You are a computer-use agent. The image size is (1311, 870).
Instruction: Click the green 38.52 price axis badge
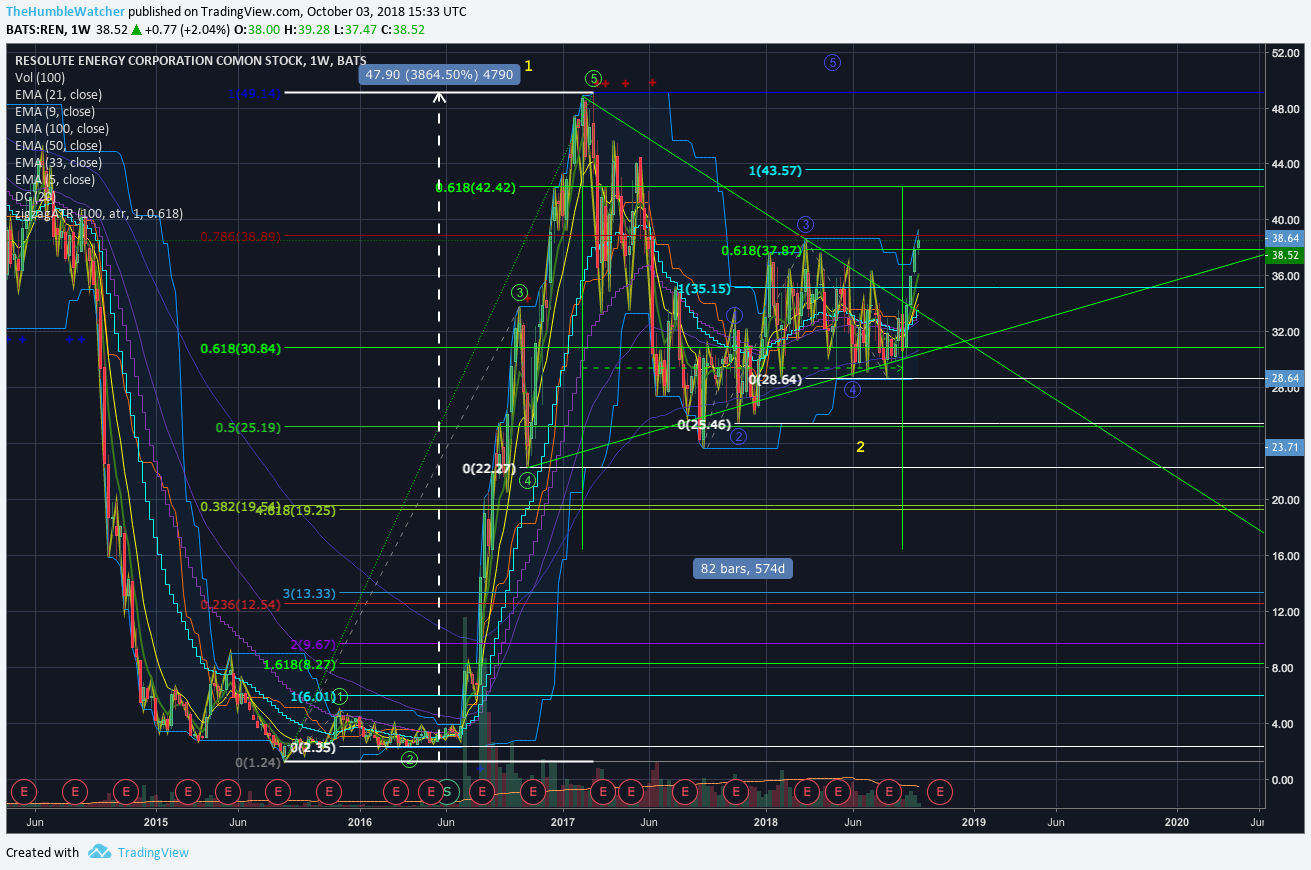[1285, 255]
